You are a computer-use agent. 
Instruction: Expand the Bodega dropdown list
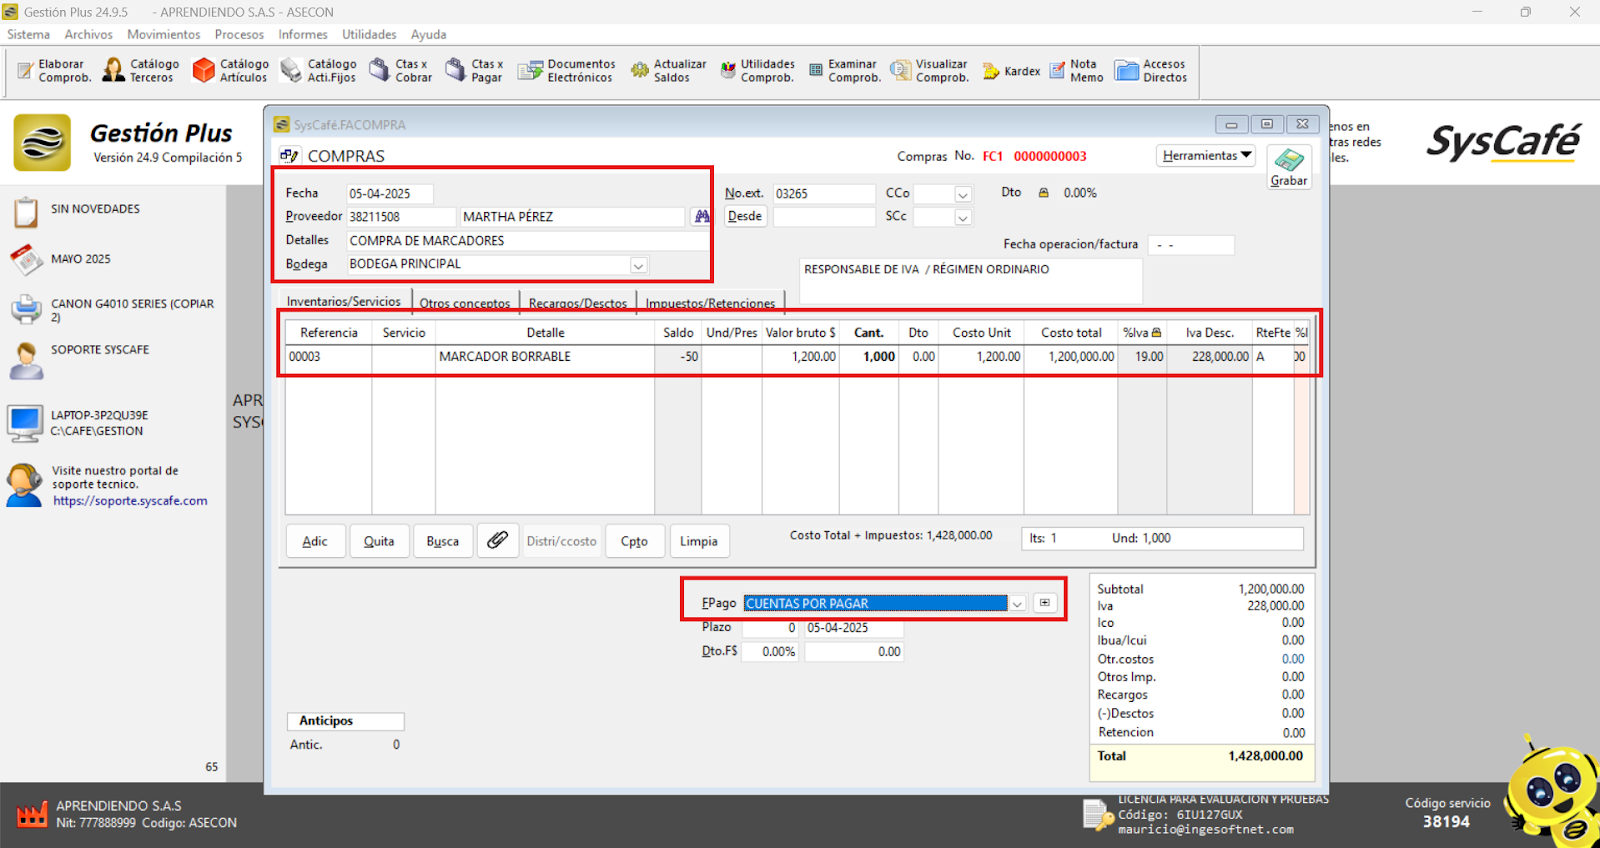click(638, 265)
